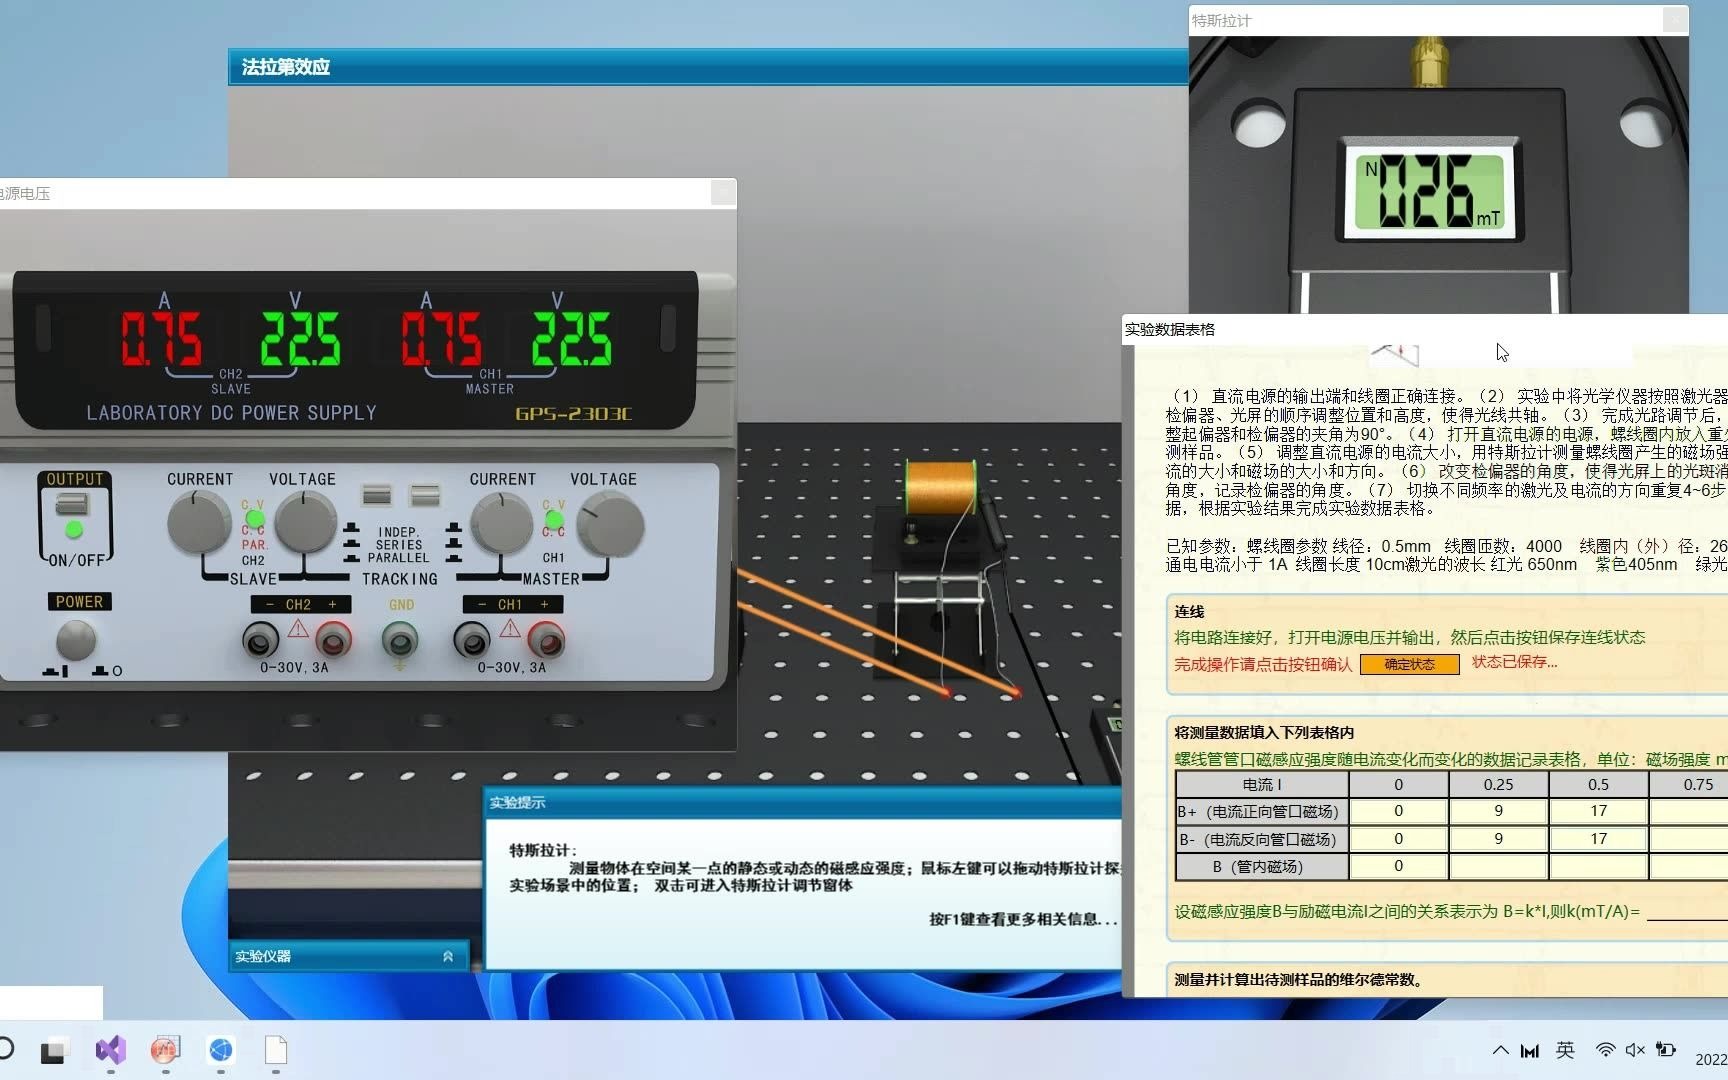Viewport: 1728px width, 1080px height.
Task: Click the blue globe app on taskbar
Action: click(221, 1050)
